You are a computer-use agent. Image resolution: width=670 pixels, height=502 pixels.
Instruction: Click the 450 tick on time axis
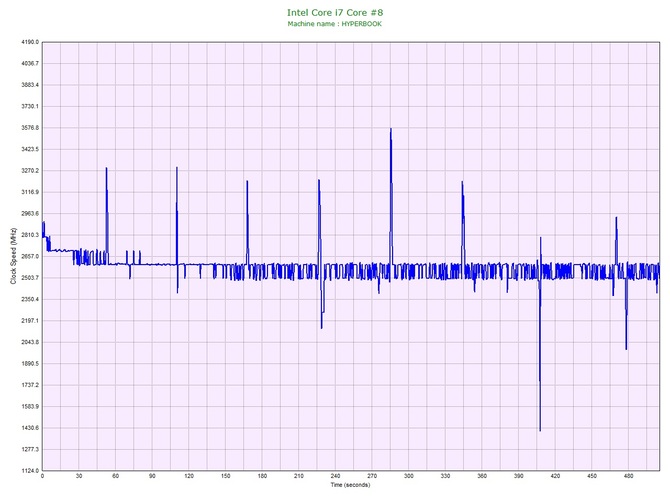click(x=592, y=476)
